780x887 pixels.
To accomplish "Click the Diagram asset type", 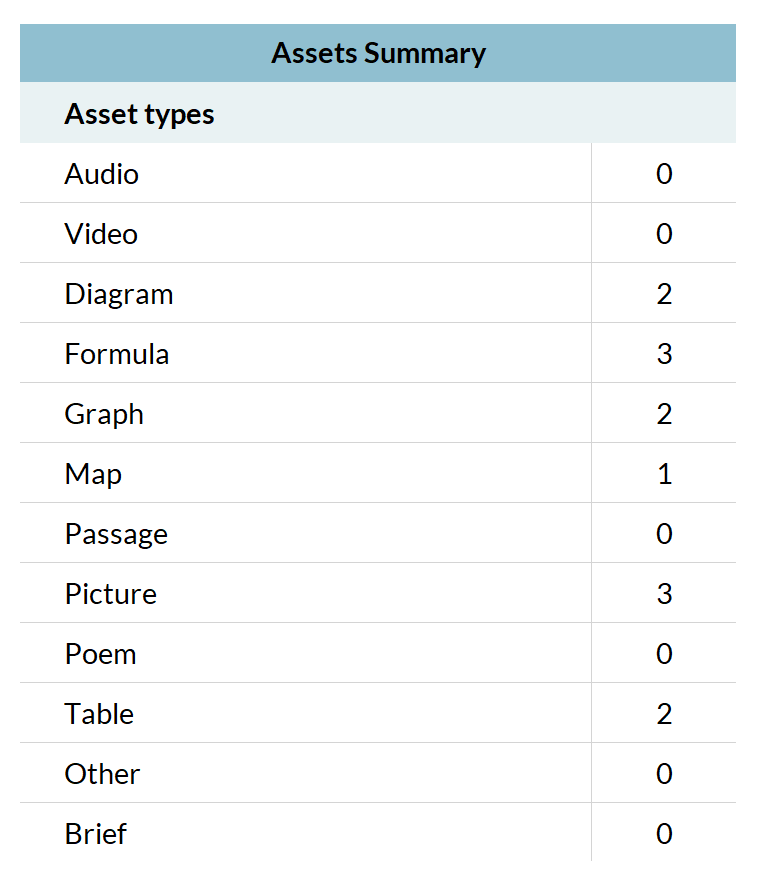I will (119, 294).
